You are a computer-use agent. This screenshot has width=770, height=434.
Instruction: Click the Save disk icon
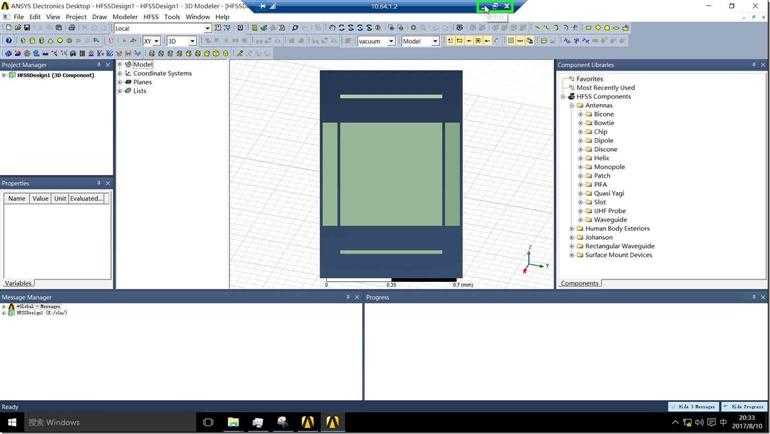tap(27, 28)
